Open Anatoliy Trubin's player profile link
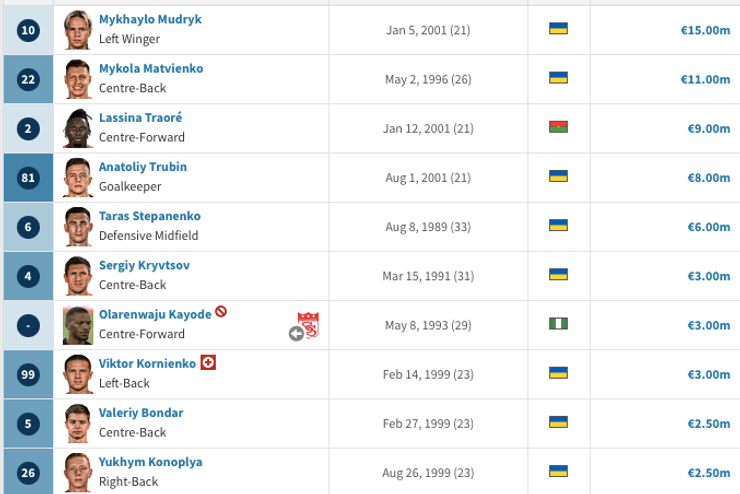740x494 pixels. click(143, 167)
